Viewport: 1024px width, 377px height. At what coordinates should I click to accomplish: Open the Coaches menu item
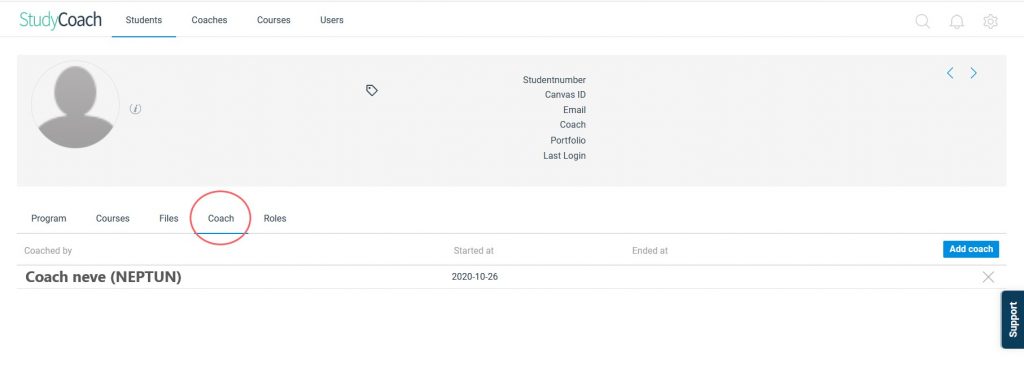(209, 20)
